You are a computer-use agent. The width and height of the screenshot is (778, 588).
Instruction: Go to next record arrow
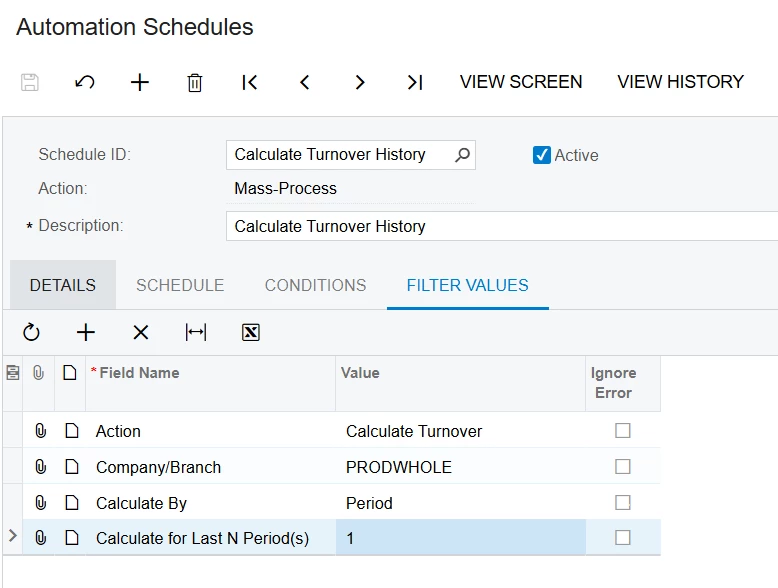(360, 82)
